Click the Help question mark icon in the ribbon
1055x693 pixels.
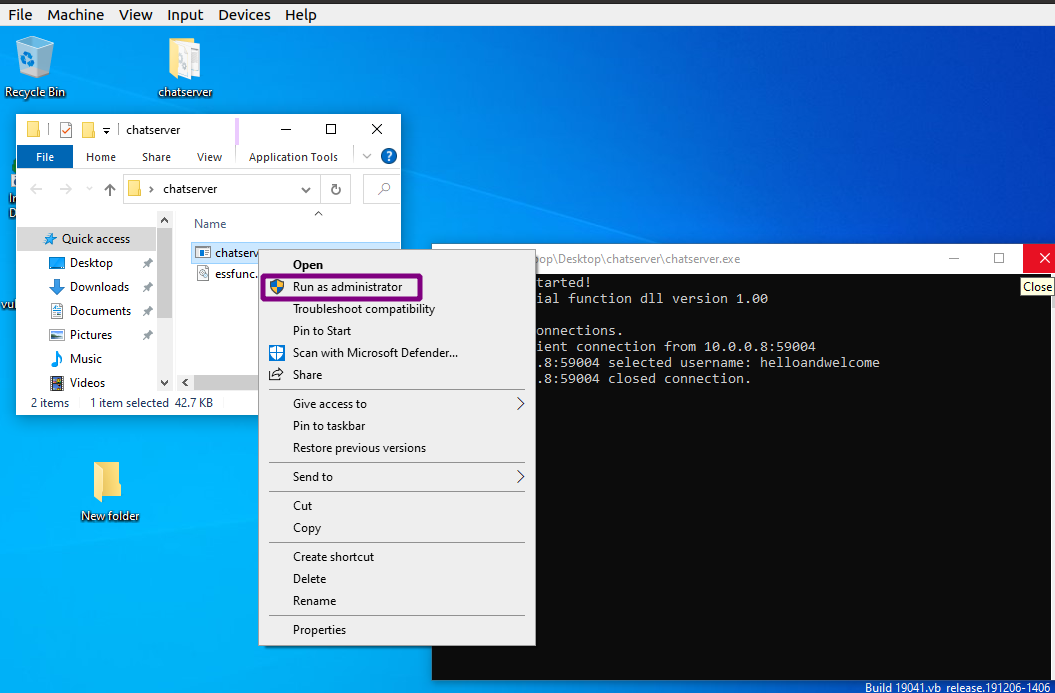388,157
